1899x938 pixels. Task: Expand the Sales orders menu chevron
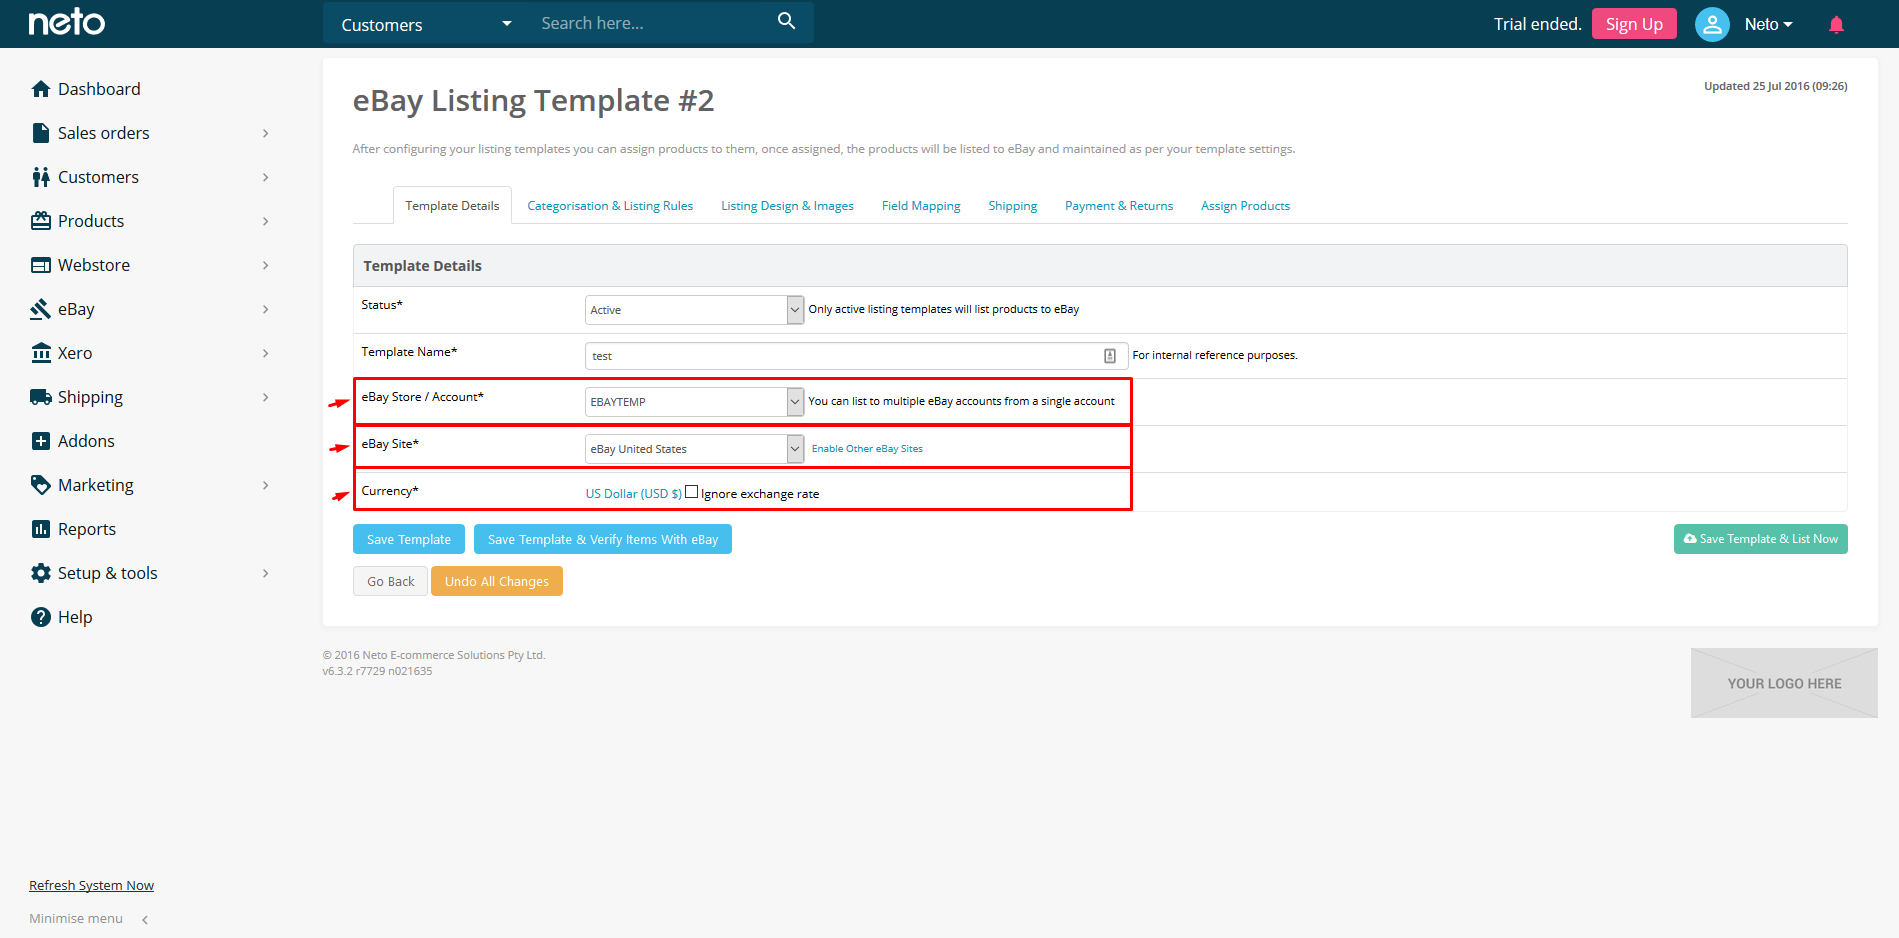click(x=265, y=133)
